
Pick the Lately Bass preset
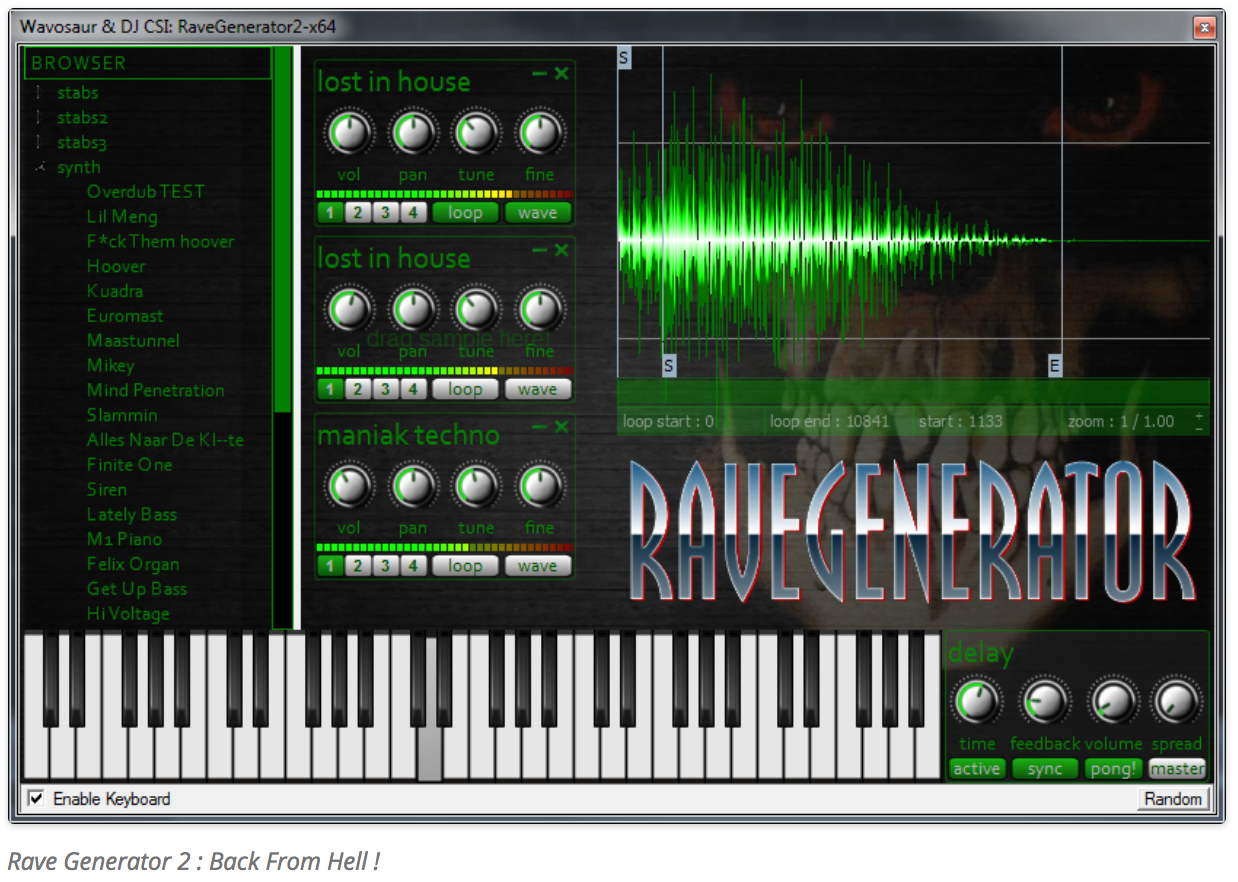coord(131,515)
